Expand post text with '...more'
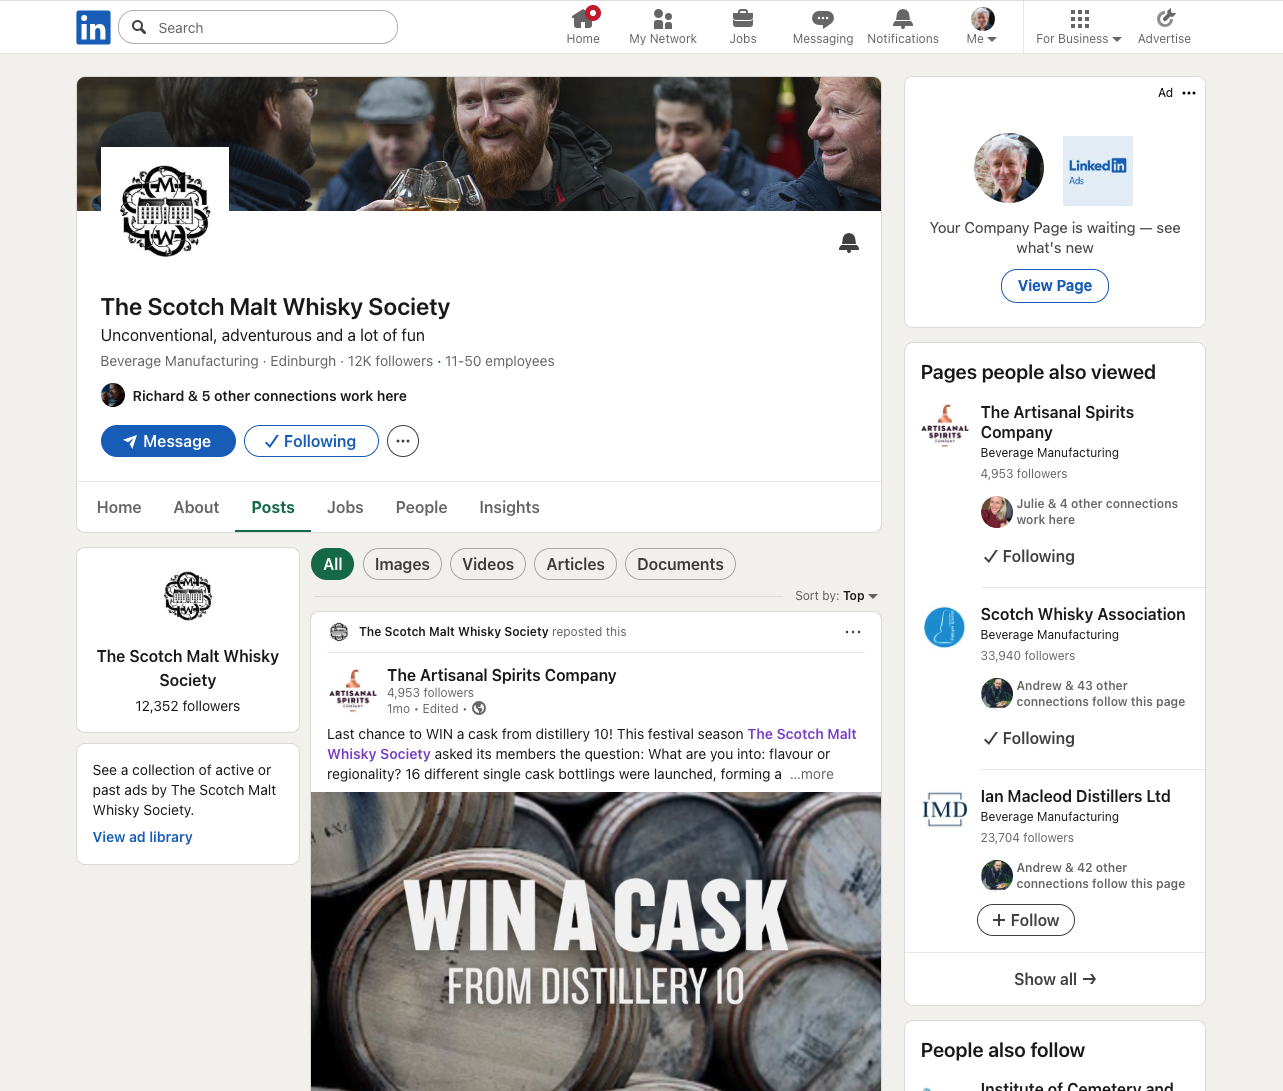The image size is (1283, 1091). [812, 774]
